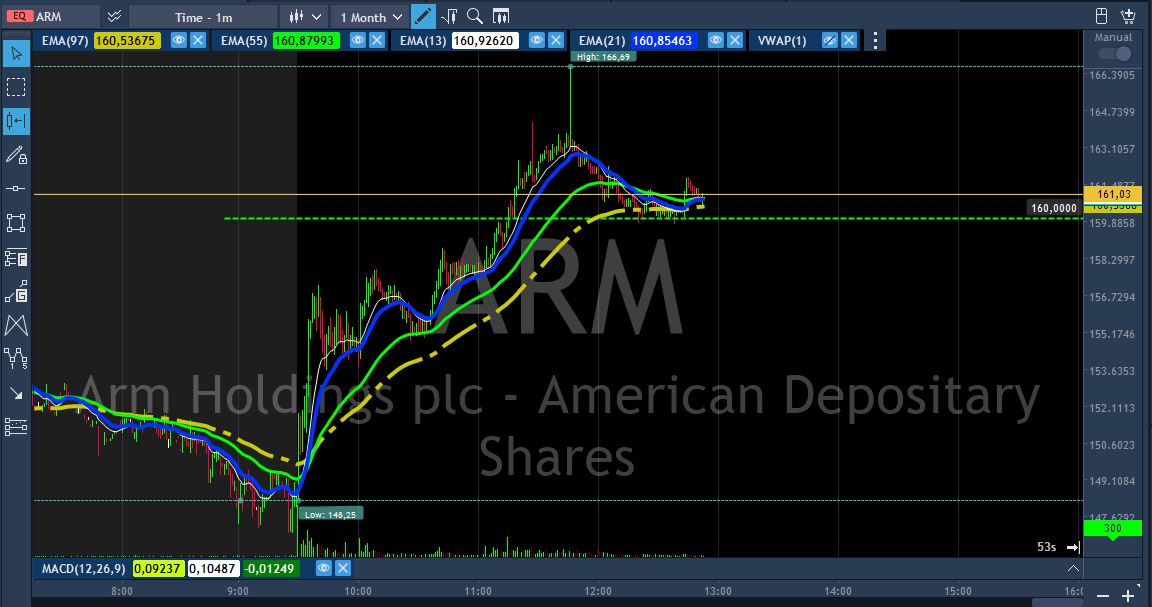Click the blue pencil draw icon
Screen dimensions: 1152x607
coord(423,17)
